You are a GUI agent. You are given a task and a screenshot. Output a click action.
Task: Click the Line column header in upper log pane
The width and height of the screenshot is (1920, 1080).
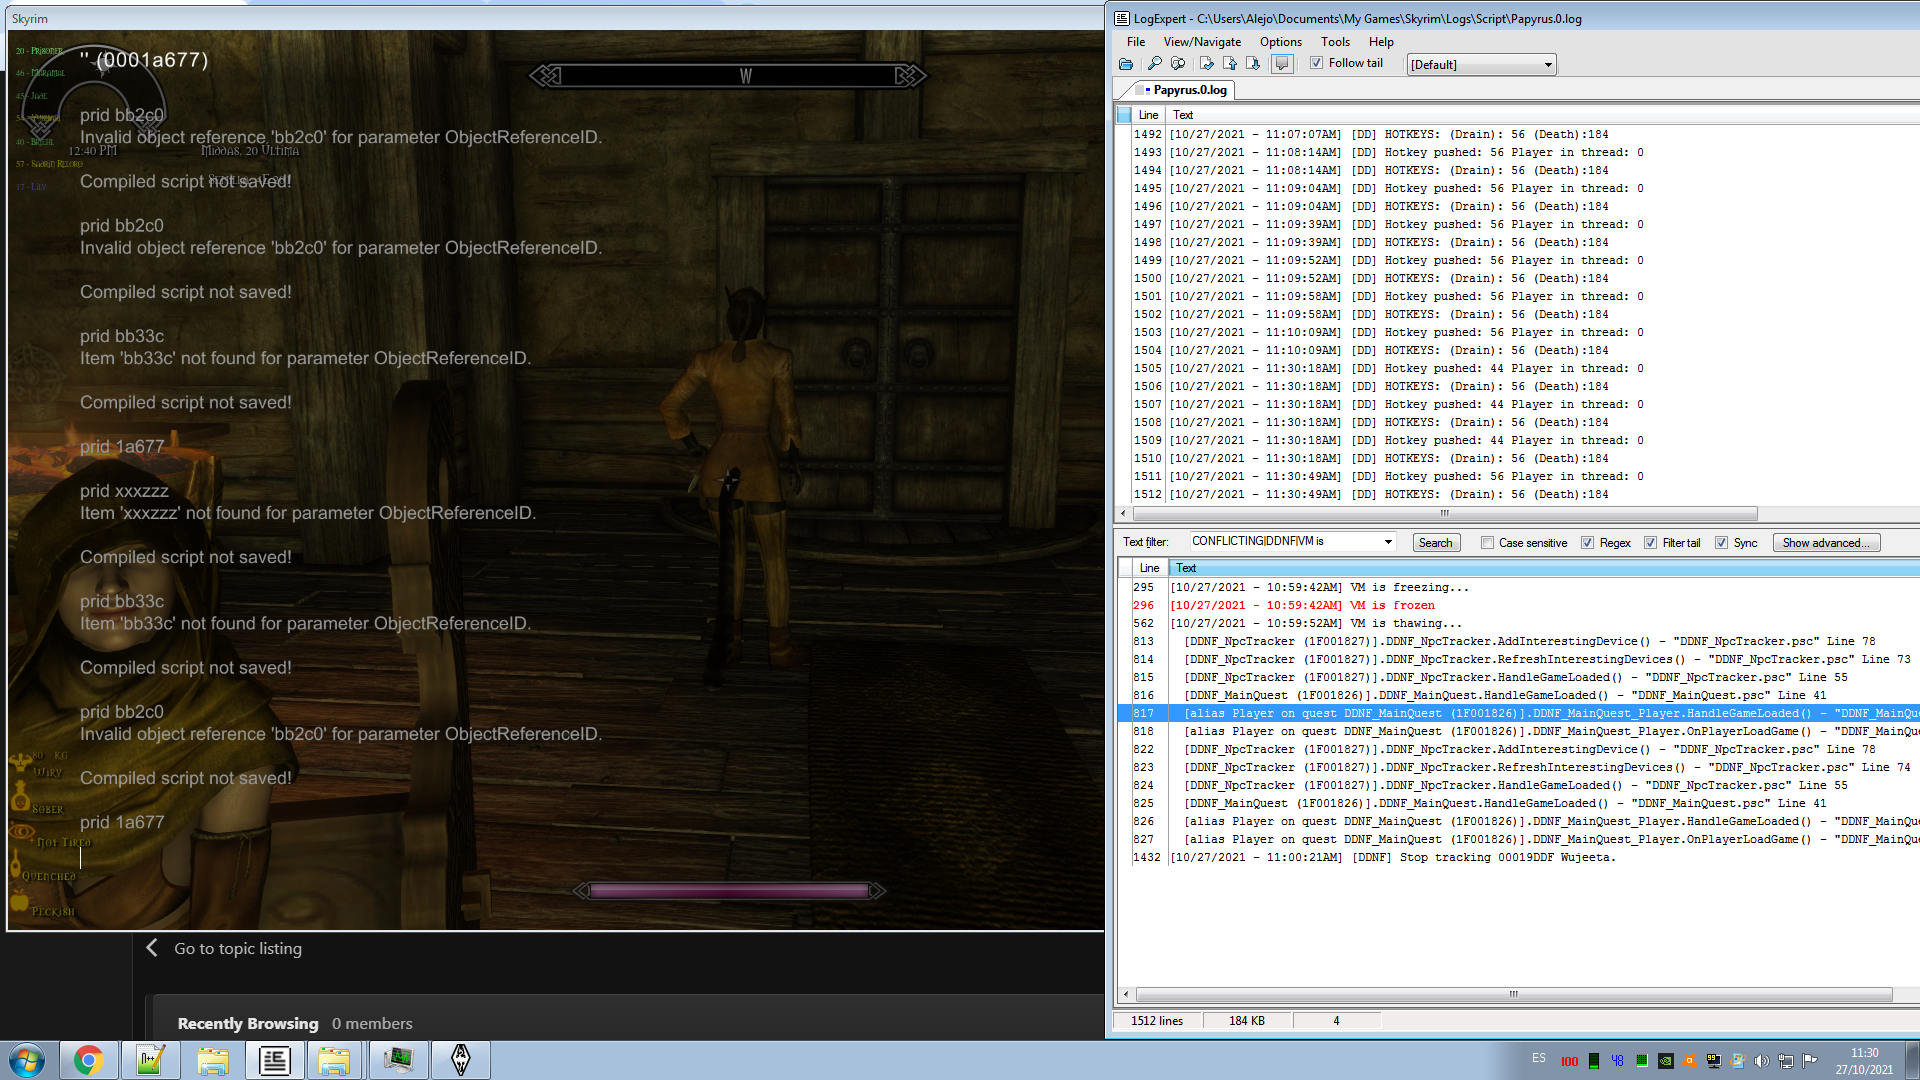(1148, 115)
